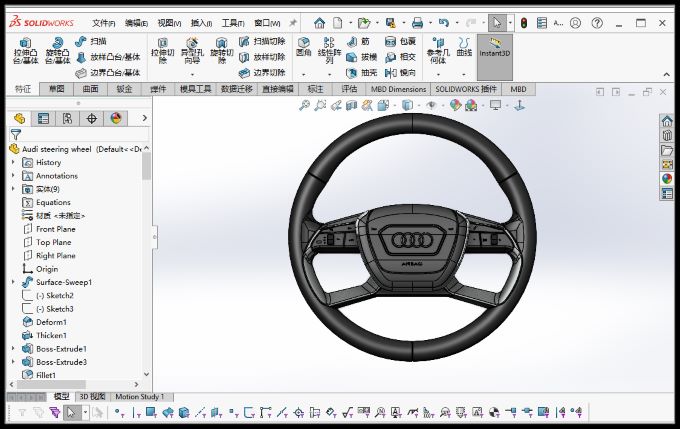Open the PropertyManager tab
The image size is (680, 429).
(x=43, y=118)
